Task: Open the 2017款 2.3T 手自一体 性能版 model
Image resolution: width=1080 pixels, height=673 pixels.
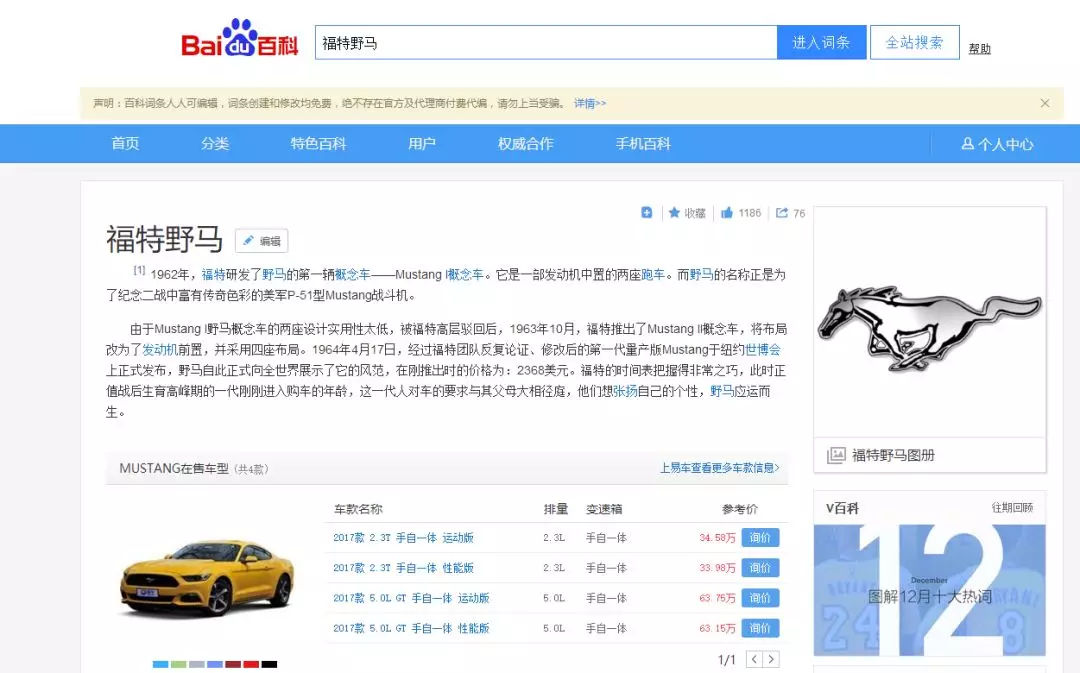Action: [x=404, y=568]
